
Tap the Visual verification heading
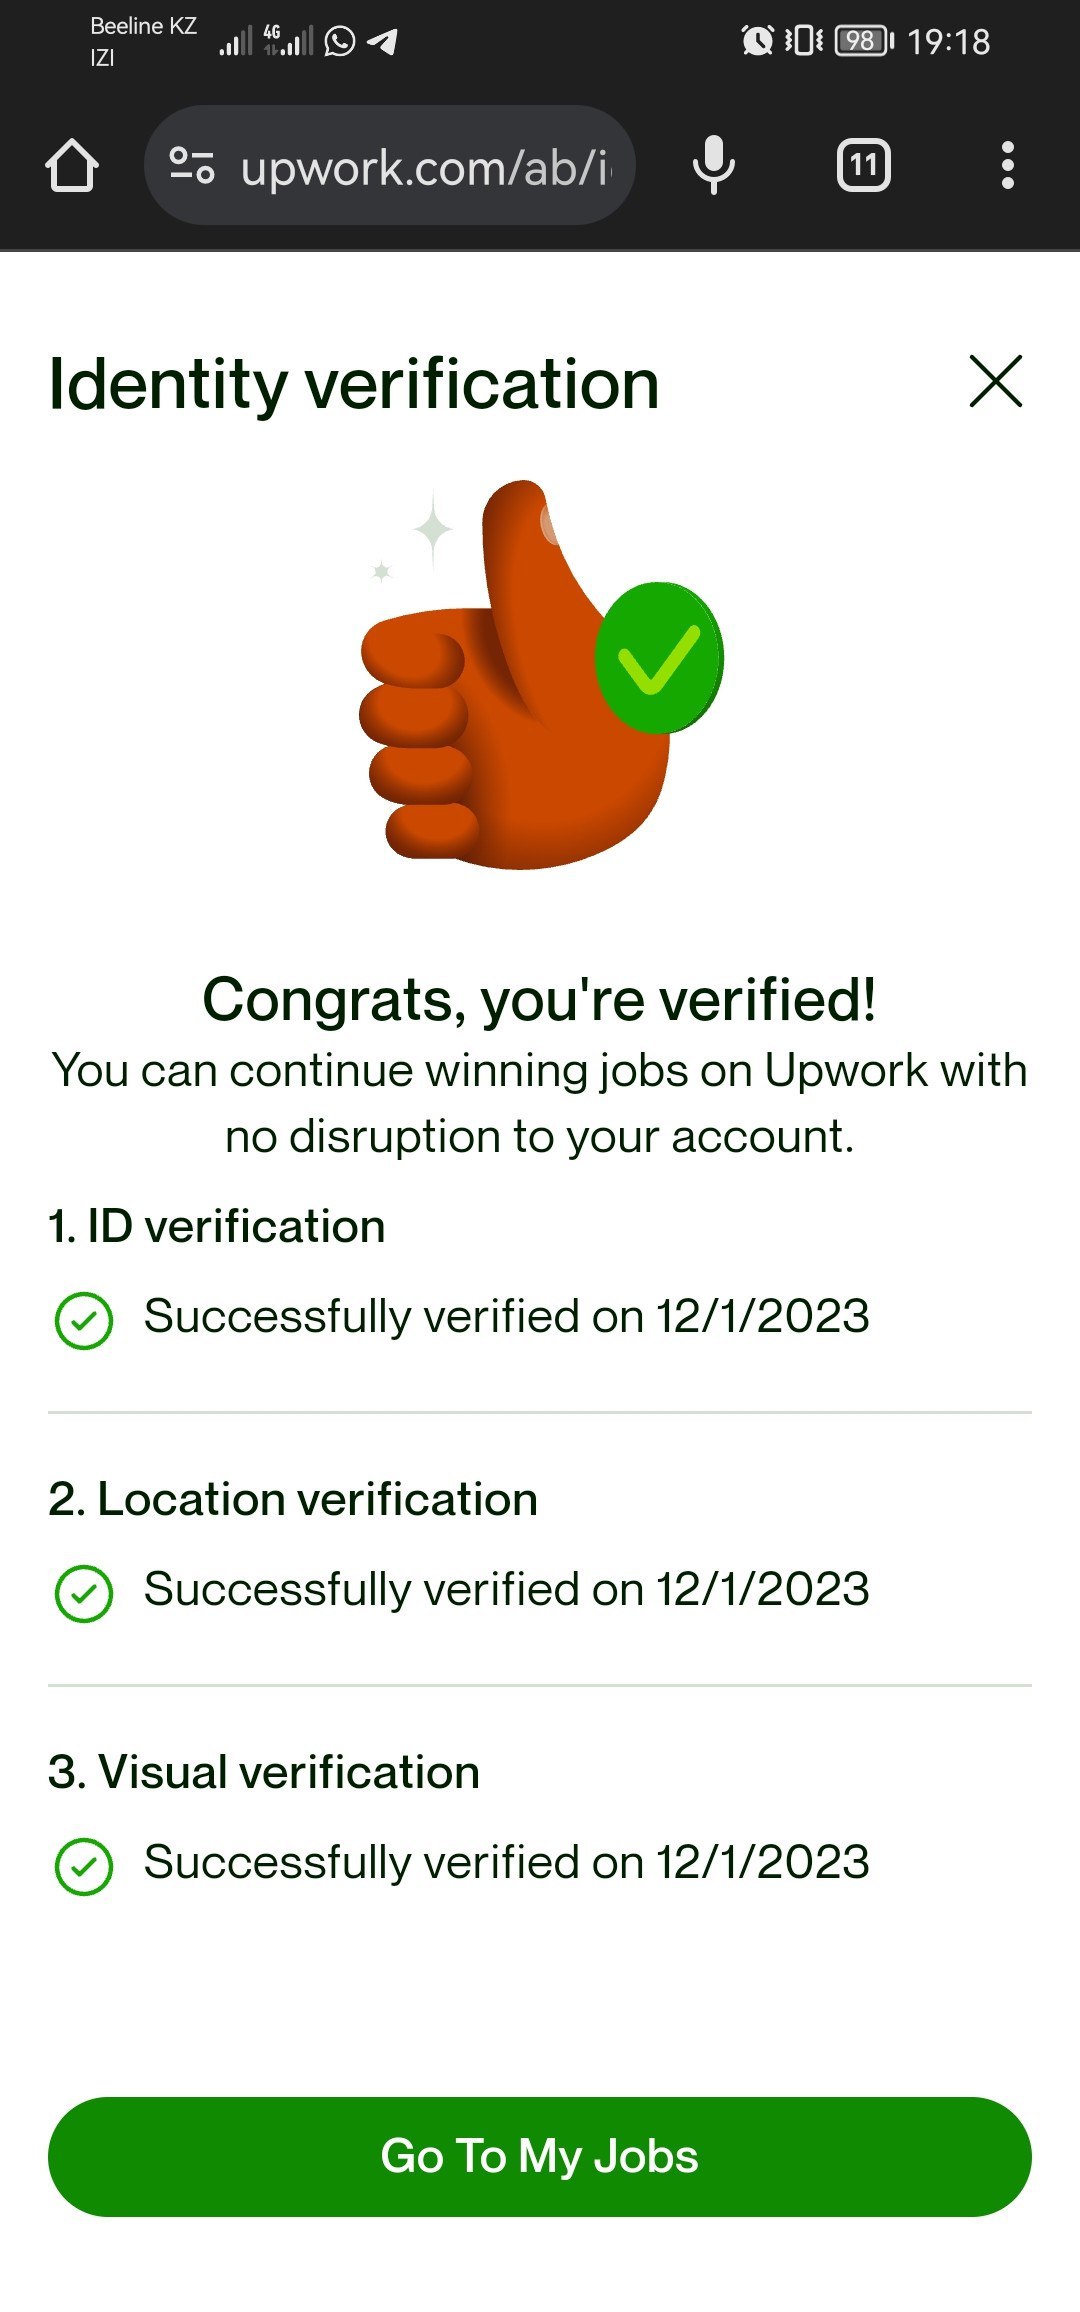pyautogui.click(x=264, y=1773)
